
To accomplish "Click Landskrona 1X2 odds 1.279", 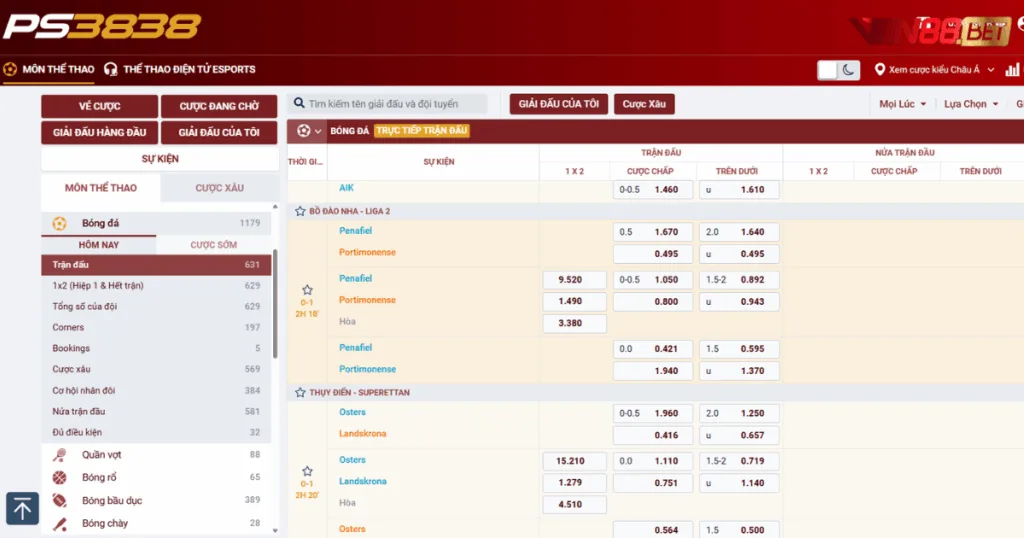I will coord(574,483).
